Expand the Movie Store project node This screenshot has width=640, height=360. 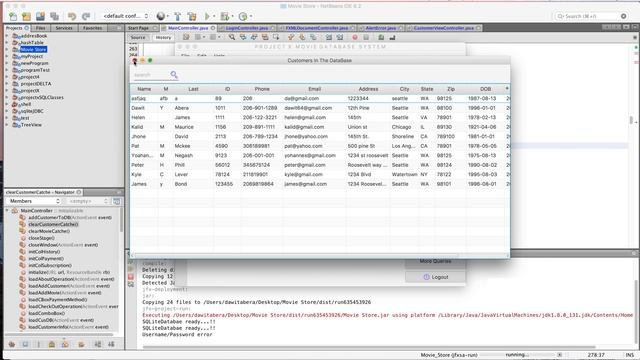pos(7,49)
